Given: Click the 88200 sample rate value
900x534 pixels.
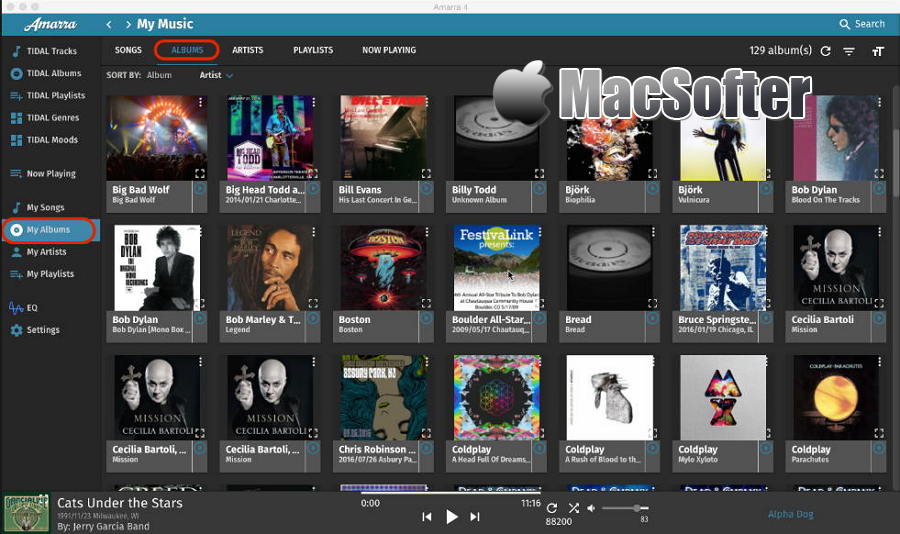Looking at the screenshot, I should [558, 521].
